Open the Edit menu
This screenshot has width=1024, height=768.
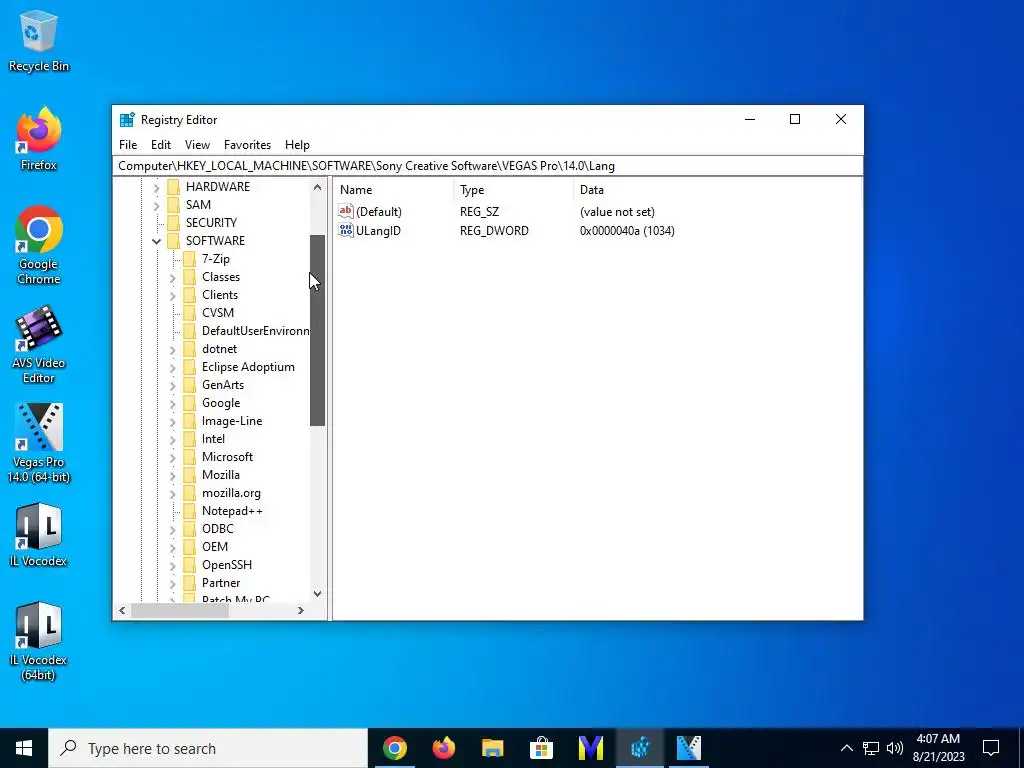click(x=161, y=145)
